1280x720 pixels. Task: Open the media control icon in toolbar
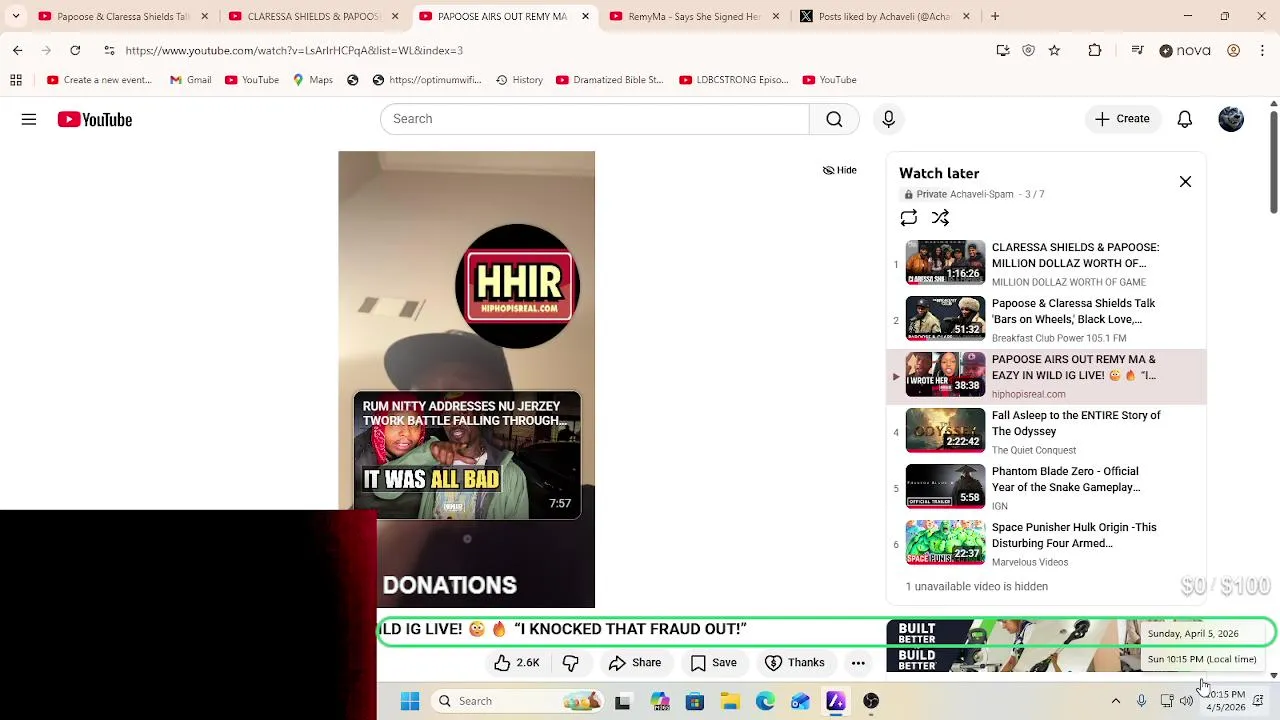(x=1137, y=50)
